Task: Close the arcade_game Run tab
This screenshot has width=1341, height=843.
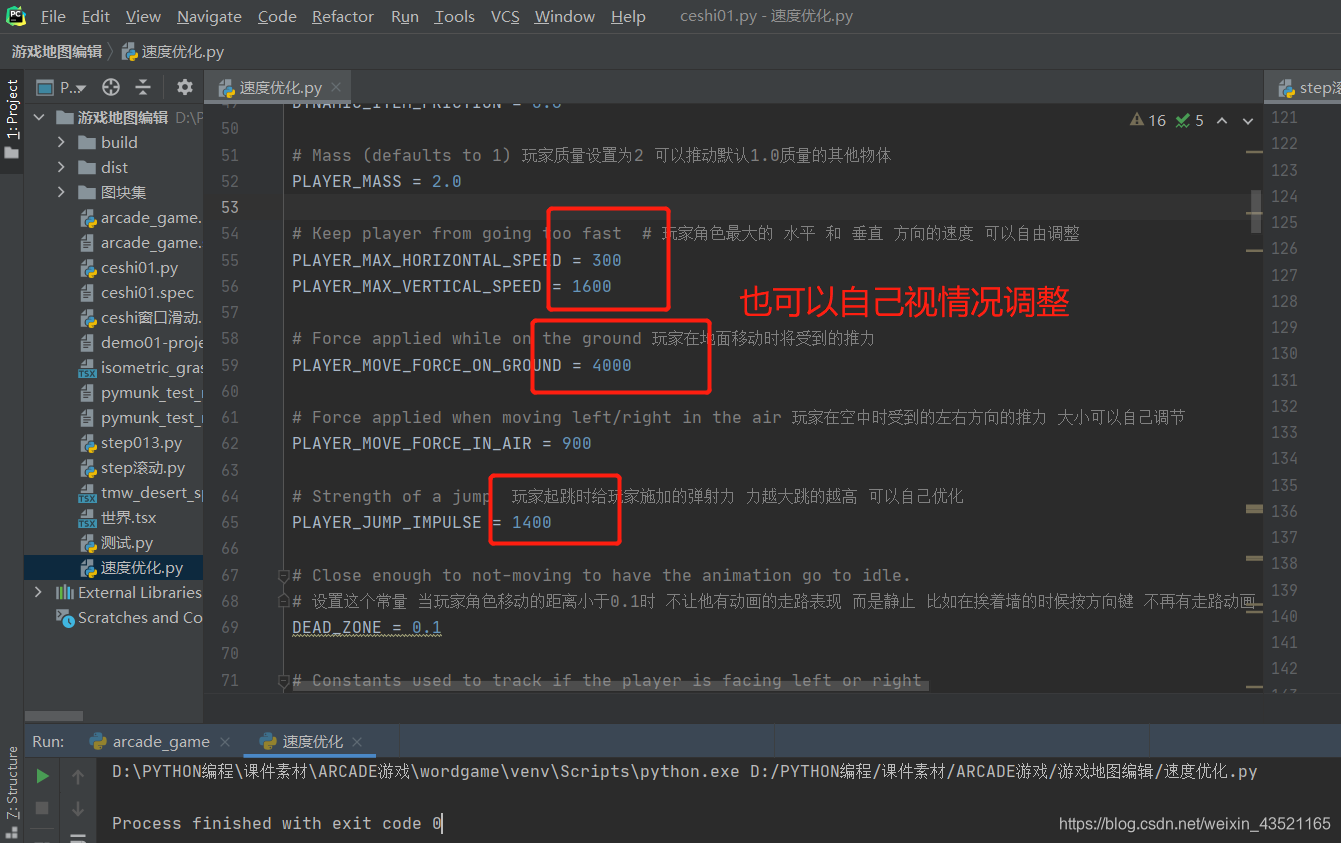Action: [x=225, y=742]
